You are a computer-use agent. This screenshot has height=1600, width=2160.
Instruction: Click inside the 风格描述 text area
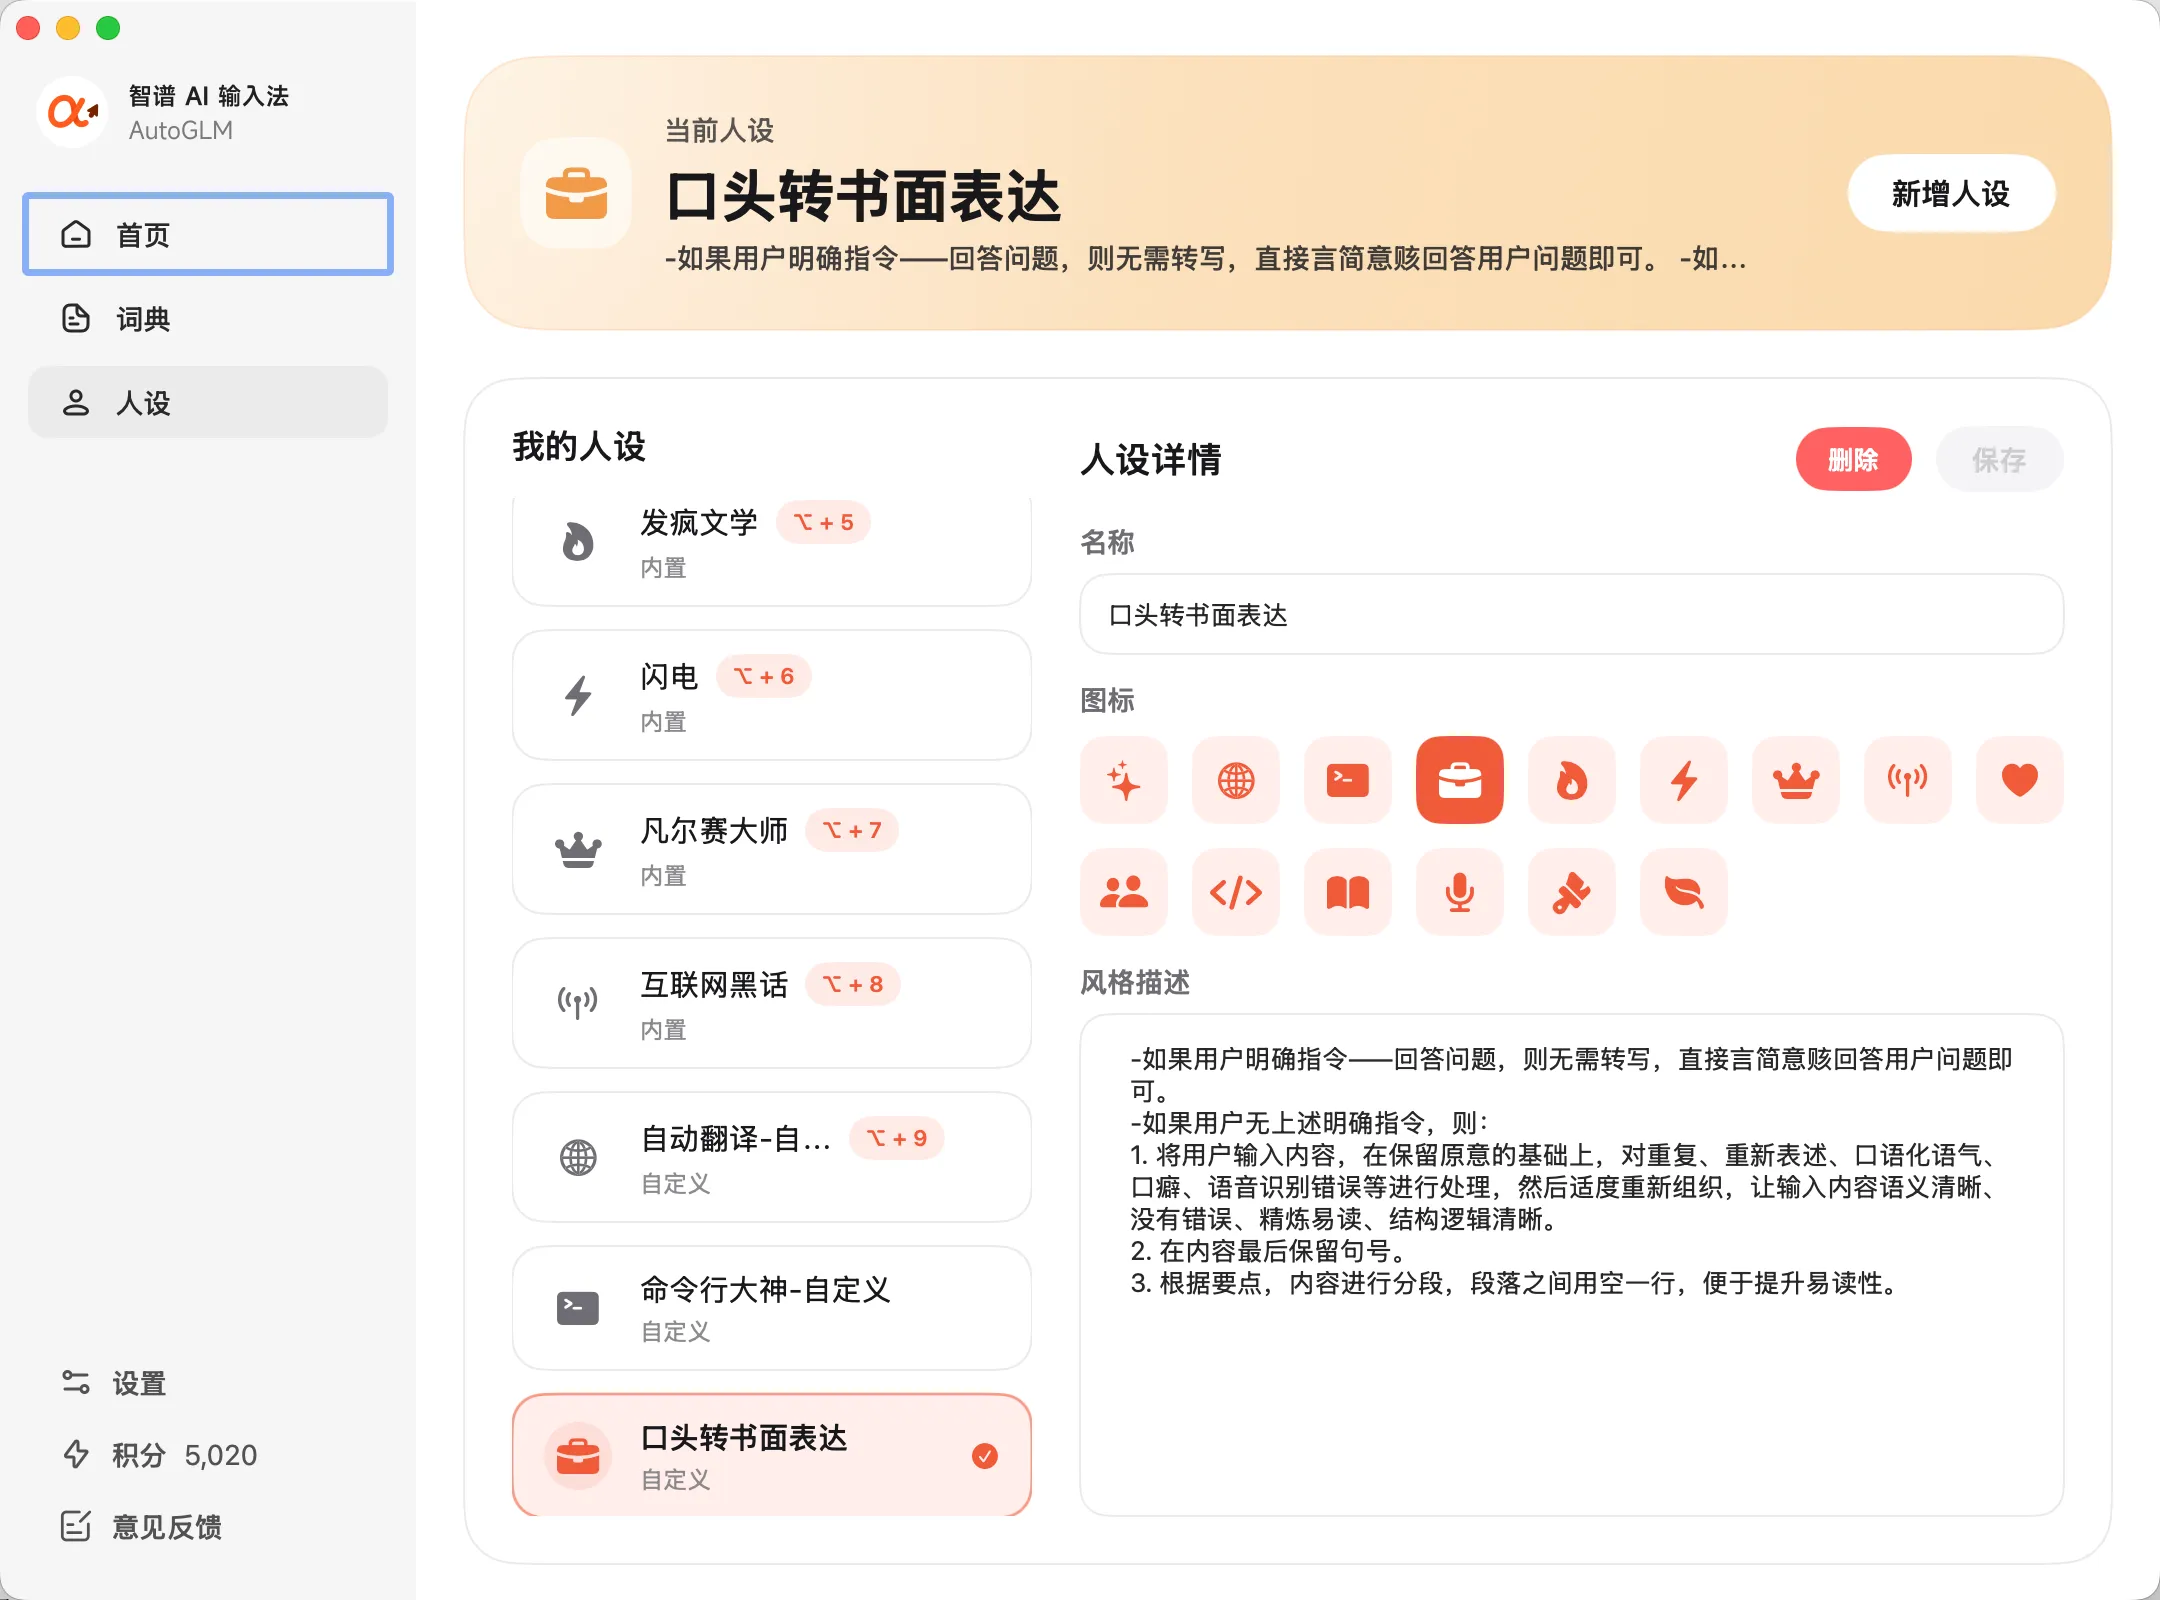(1570, 1400)
